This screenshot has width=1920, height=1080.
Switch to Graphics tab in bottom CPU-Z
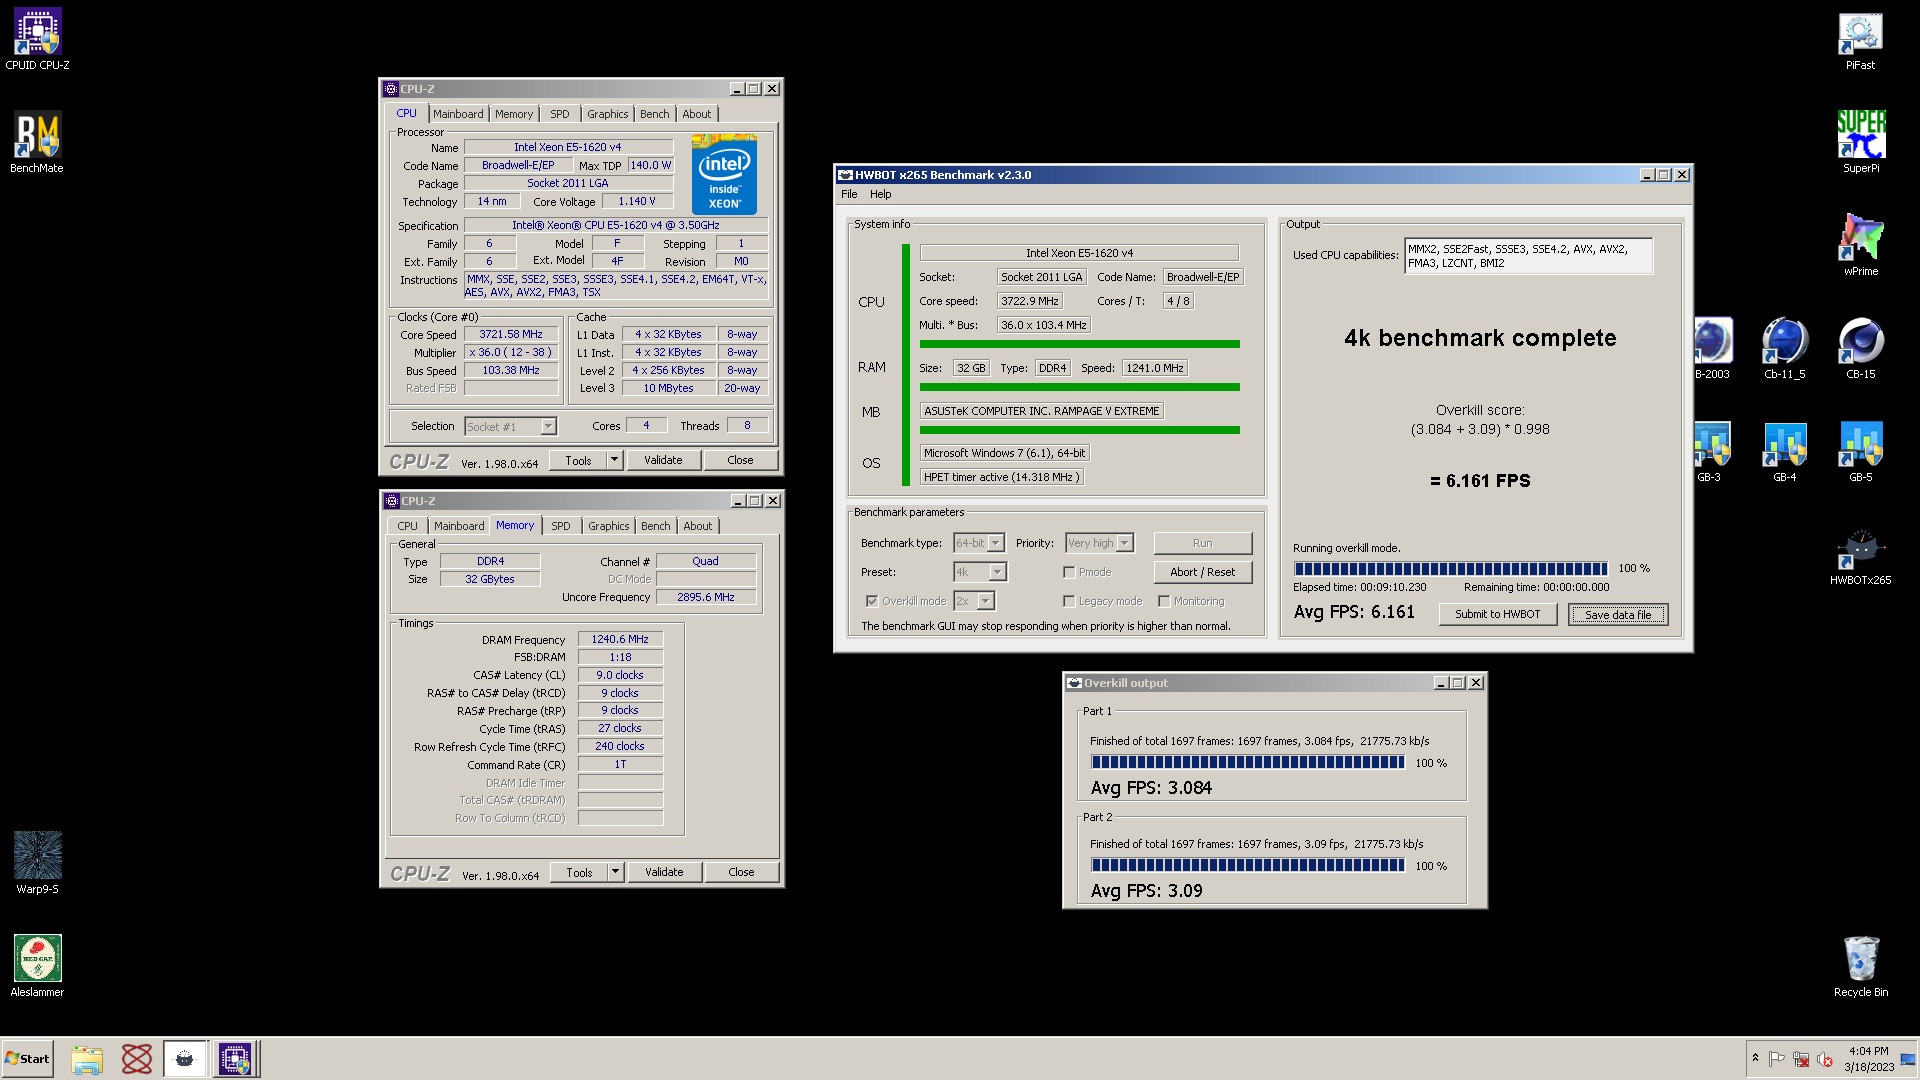(x=609, y=526)
